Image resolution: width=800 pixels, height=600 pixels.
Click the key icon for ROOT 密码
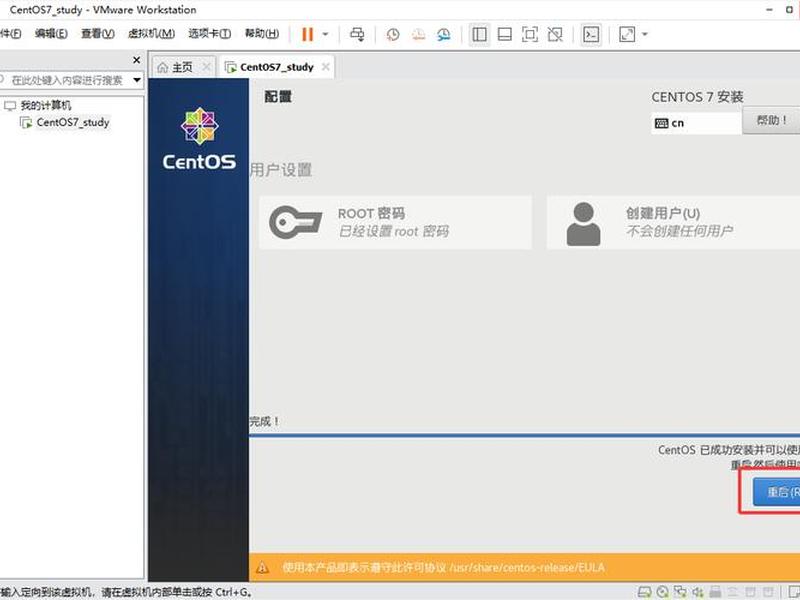(295, 222)
